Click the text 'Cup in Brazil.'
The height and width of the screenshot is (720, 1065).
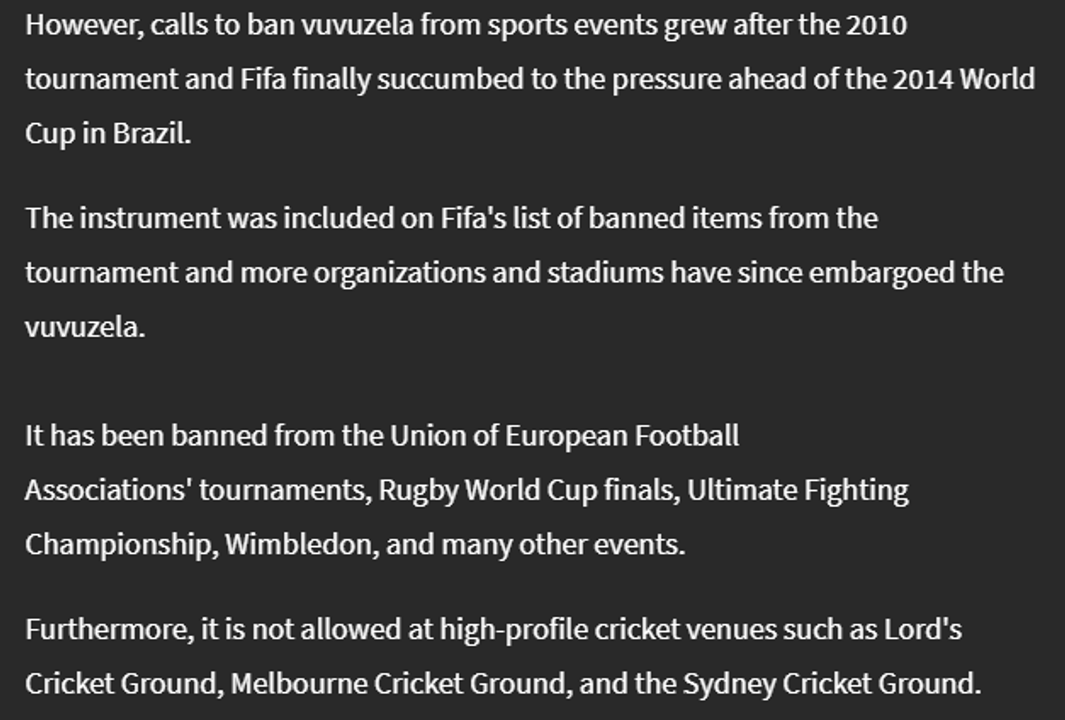point(108,133)
